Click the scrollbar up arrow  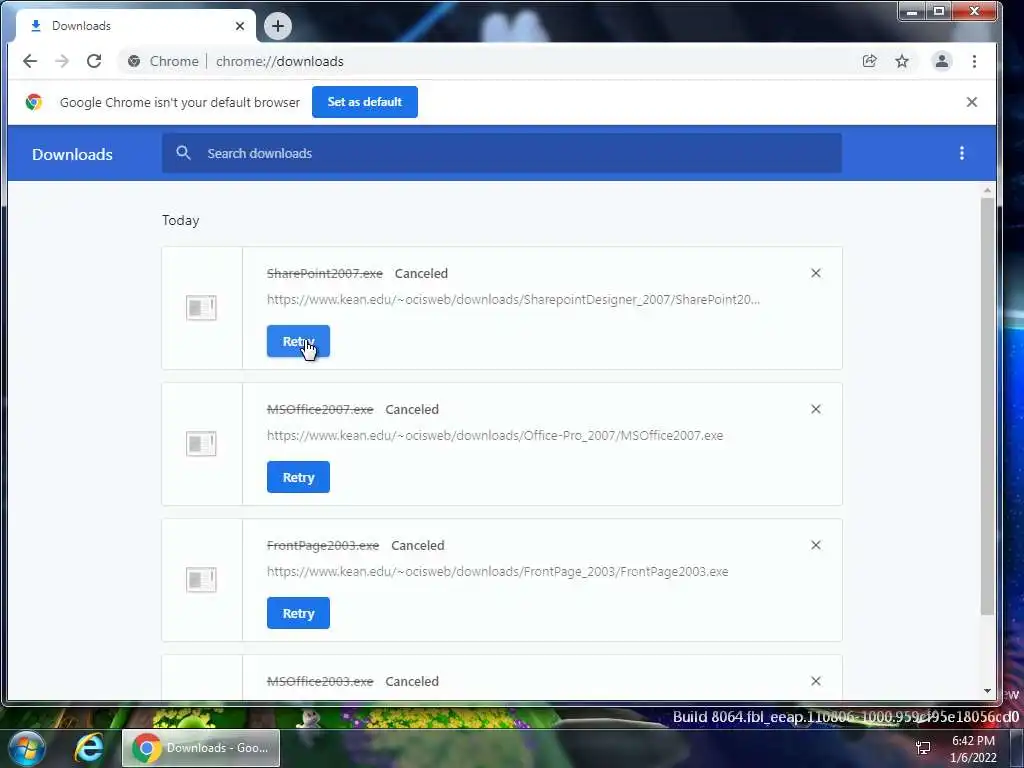[987, 190]
